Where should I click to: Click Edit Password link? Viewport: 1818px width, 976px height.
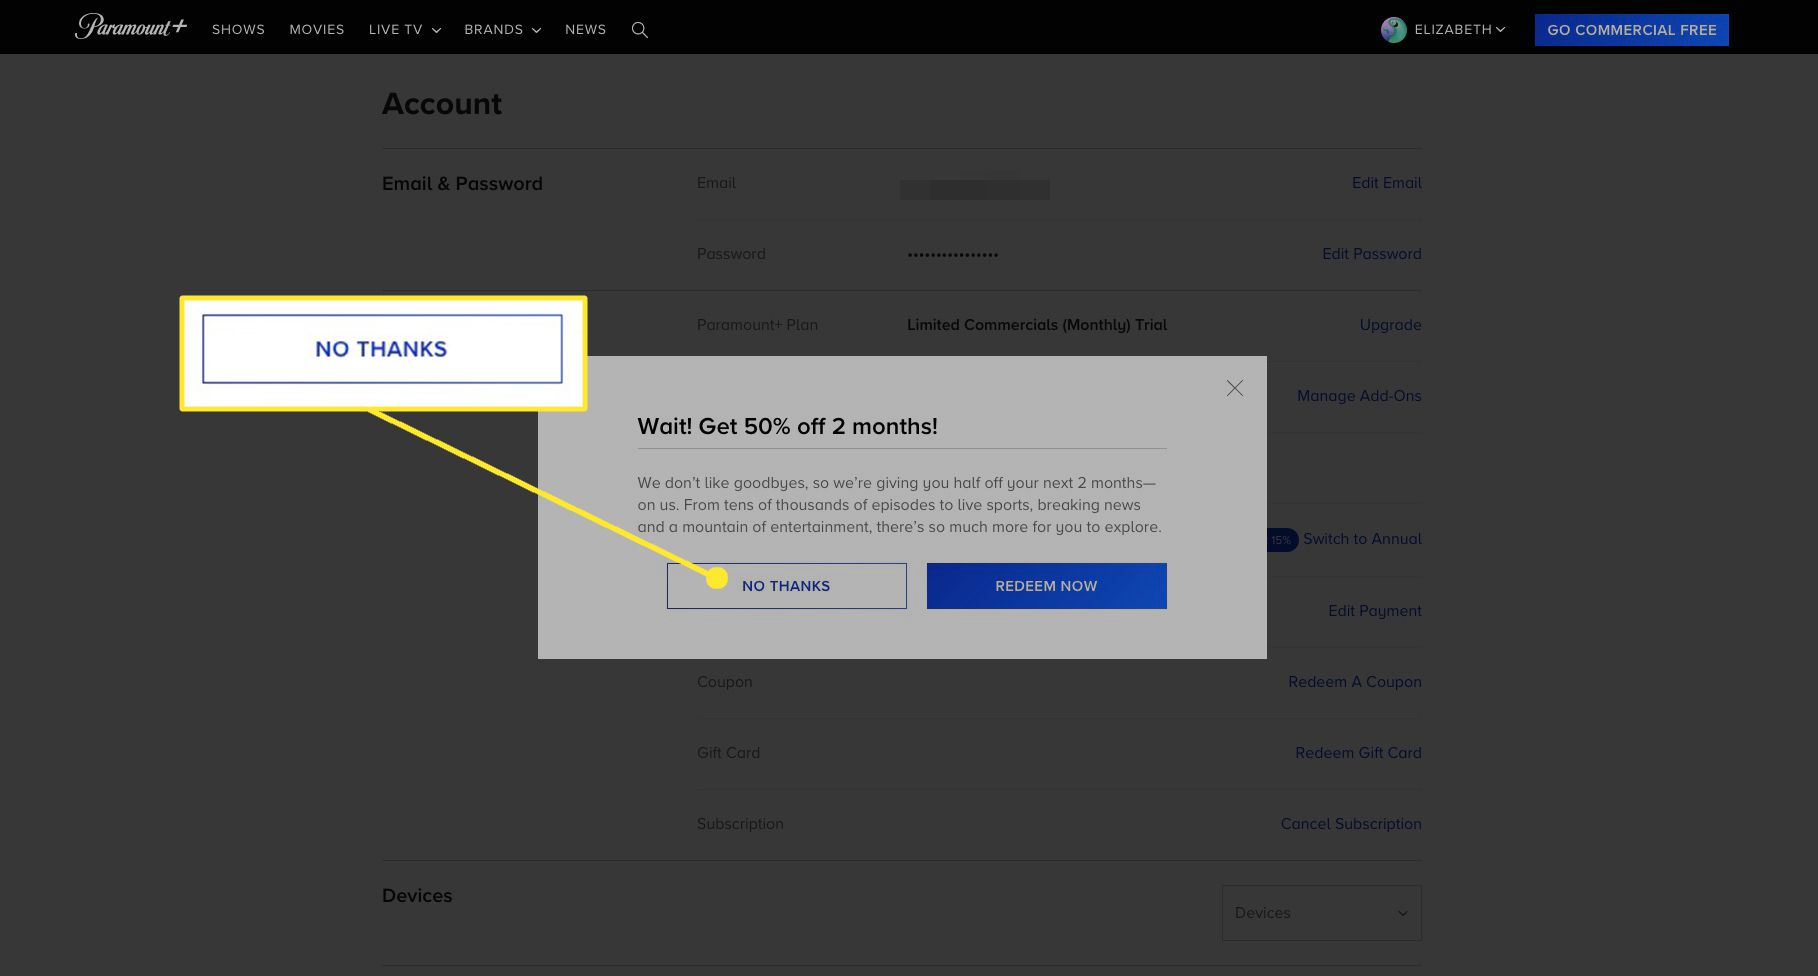click(1371, 254)
